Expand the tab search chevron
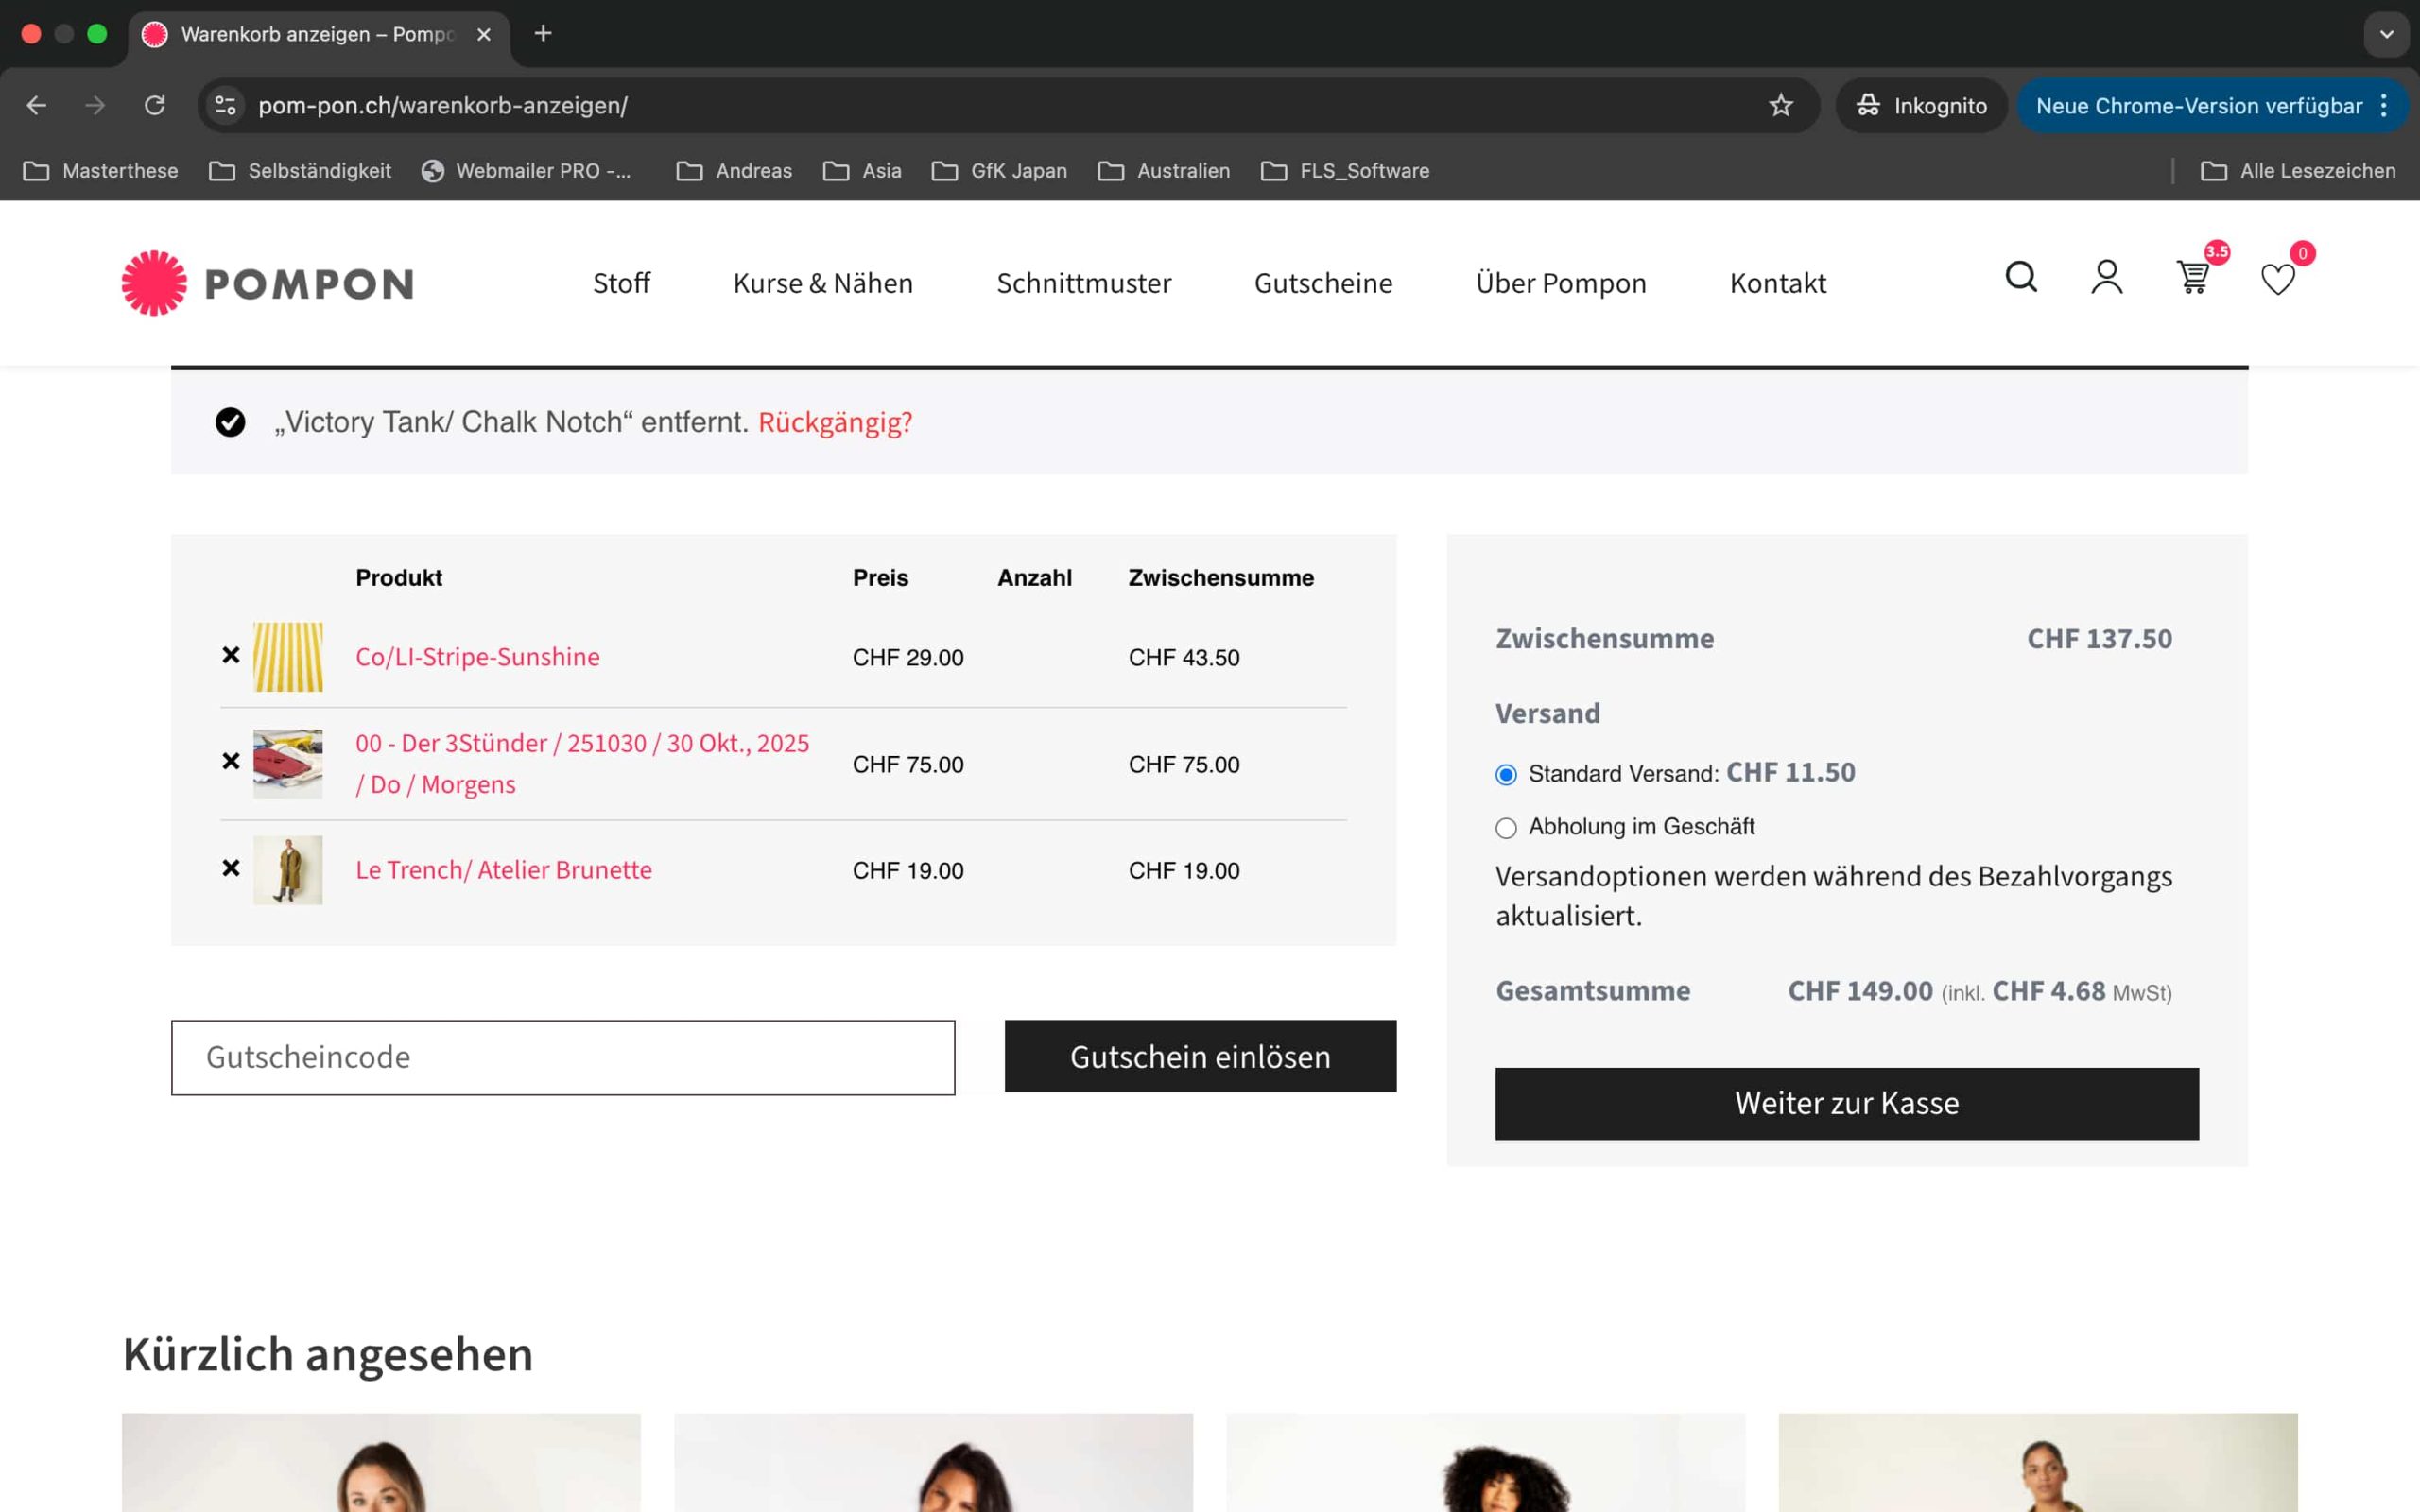2420x1512 pixels. (x=2386, y=34)
